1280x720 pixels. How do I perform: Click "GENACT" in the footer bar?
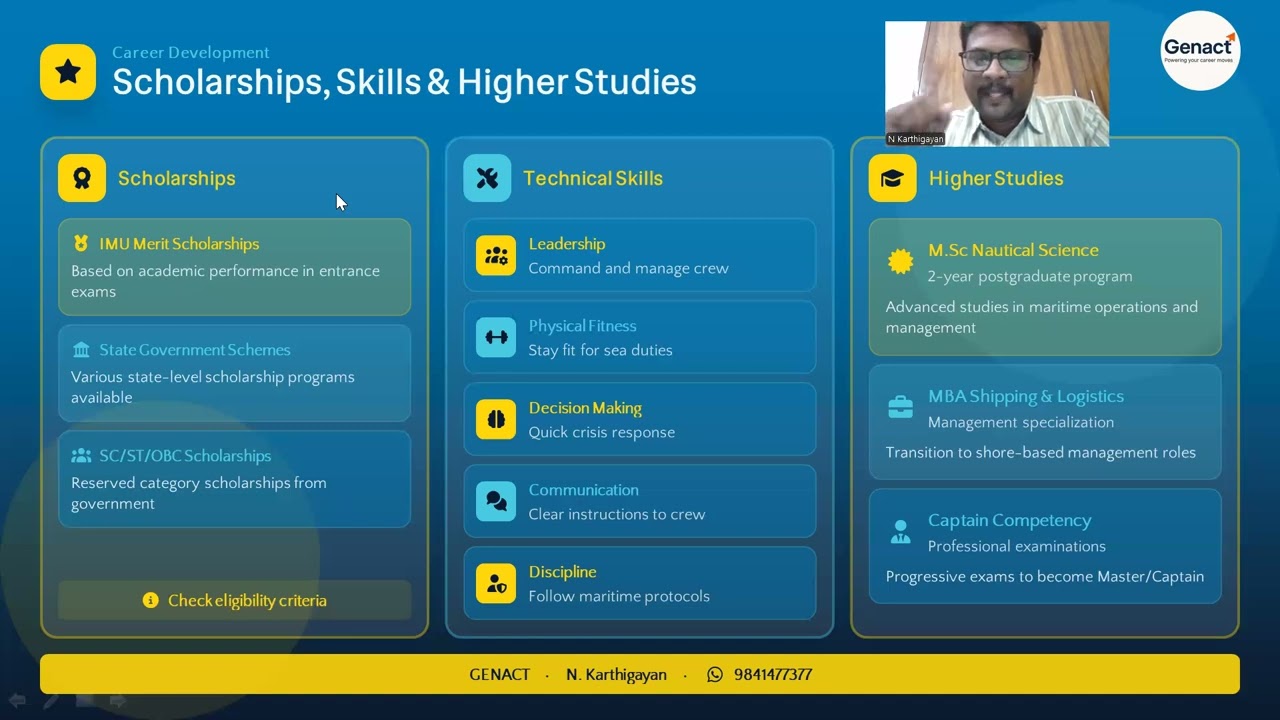coord(500,675)
